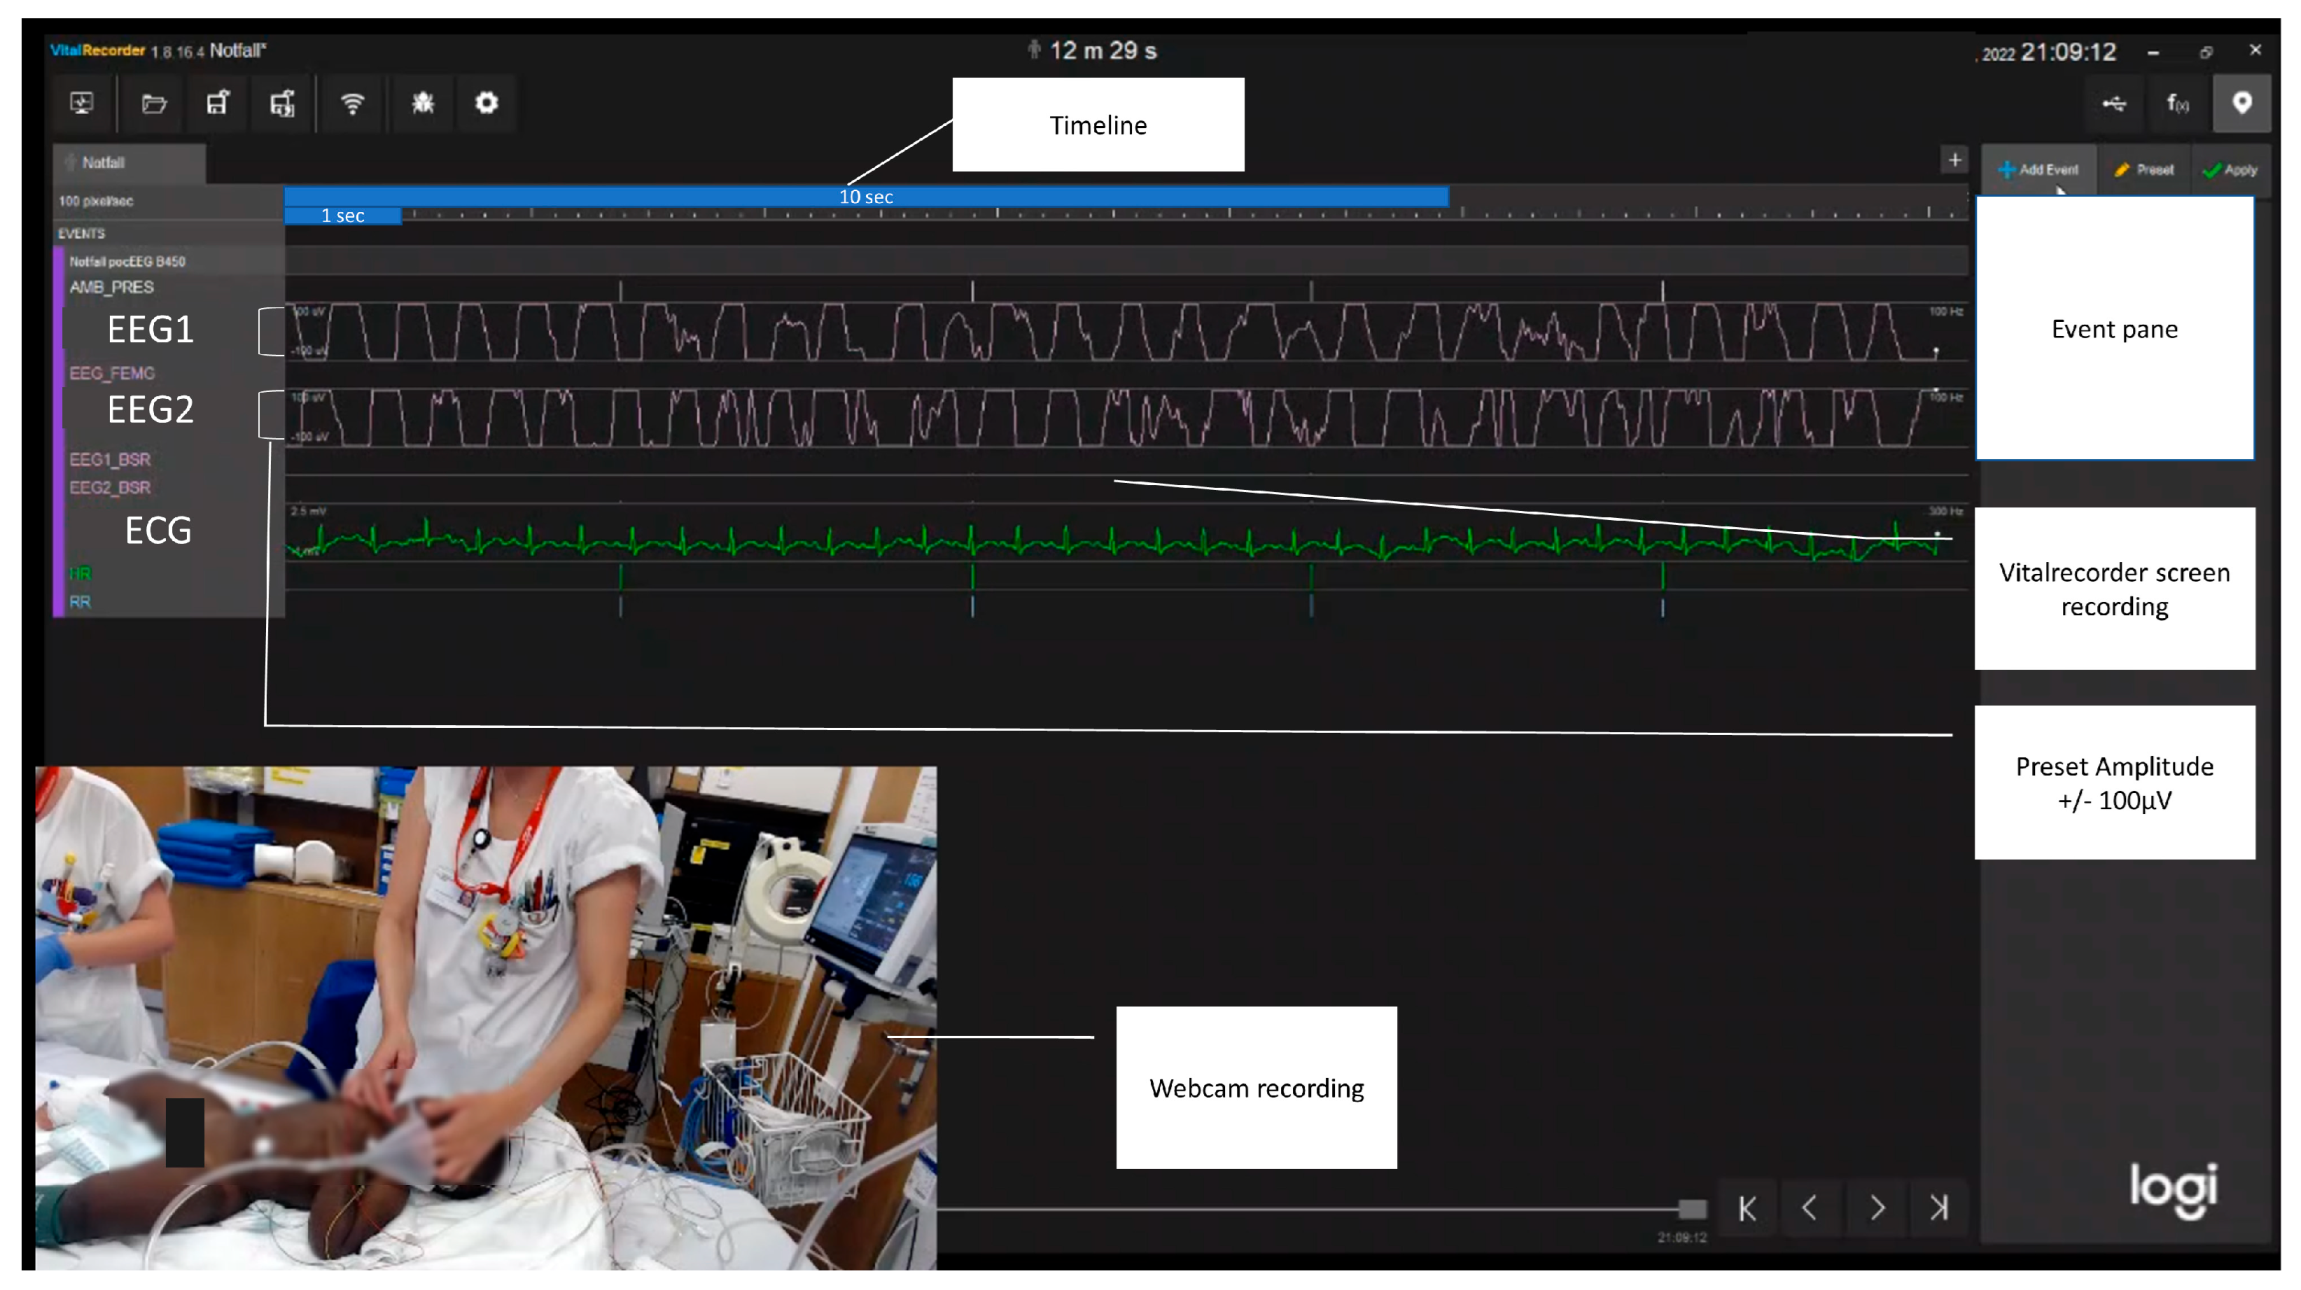The width and height of the screenshot is (2301, 1290).
Task: Toggle the event marker pin icon
Action: 2241,103
